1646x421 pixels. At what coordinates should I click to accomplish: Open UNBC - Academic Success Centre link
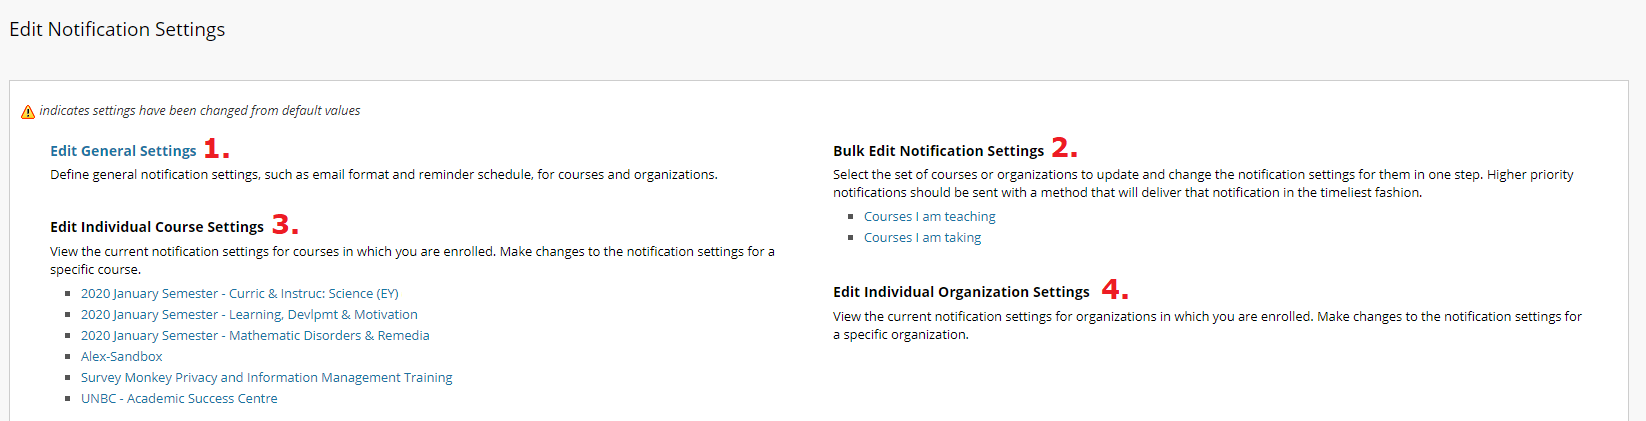point(179,399)
